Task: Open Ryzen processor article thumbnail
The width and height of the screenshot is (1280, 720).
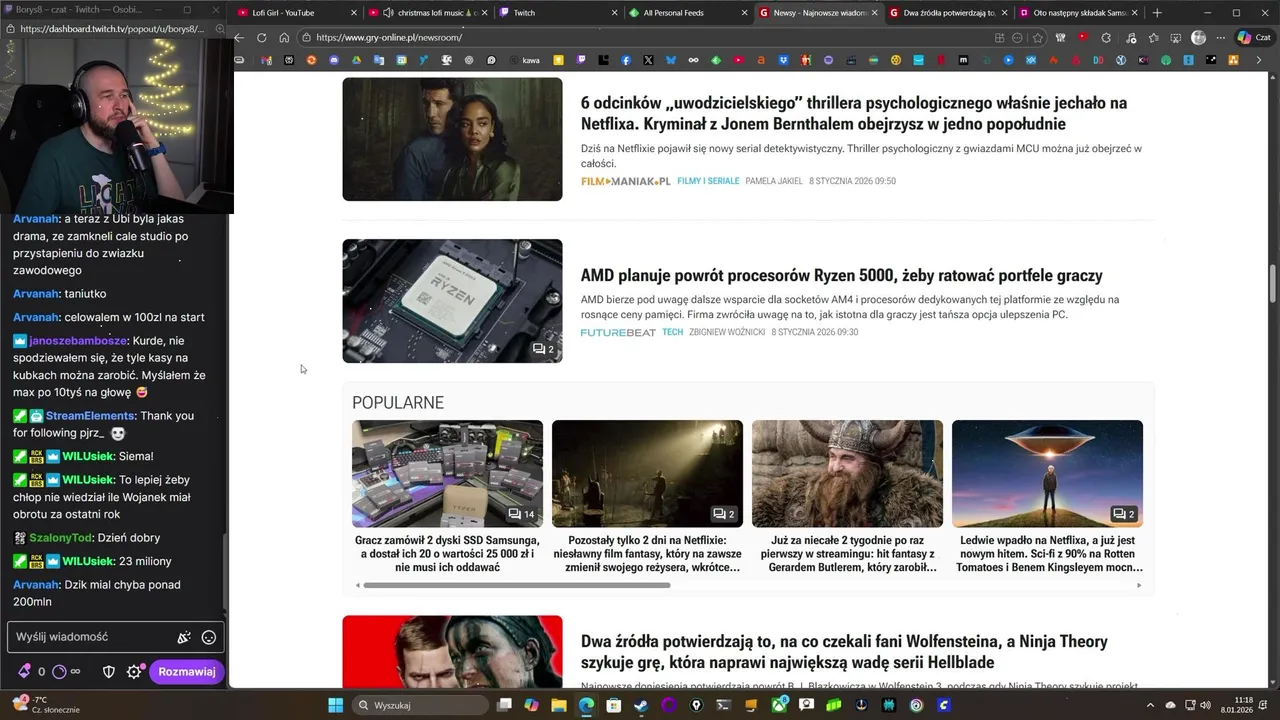Action: coord(452,301)
